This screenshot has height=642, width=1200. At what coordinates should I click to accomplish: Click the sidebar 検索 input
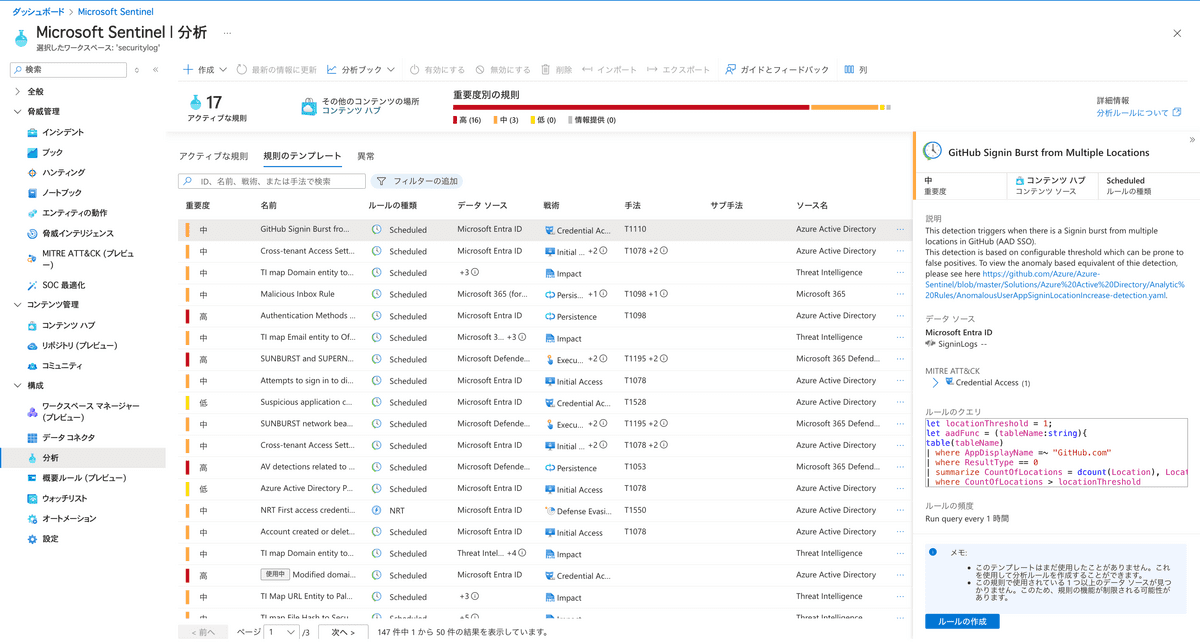69,70
